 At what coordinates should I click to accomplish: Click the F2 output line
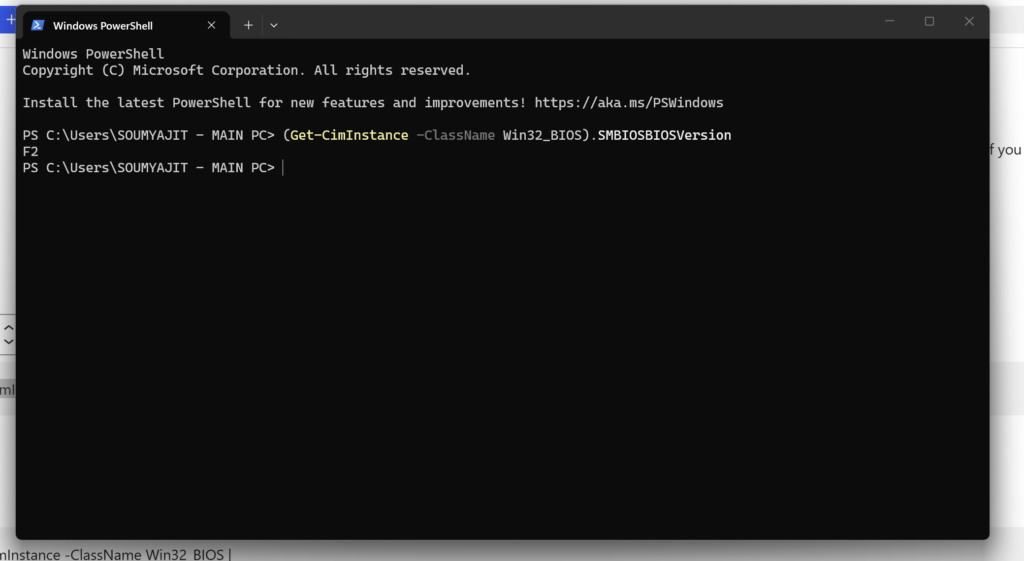pos(31,152)
